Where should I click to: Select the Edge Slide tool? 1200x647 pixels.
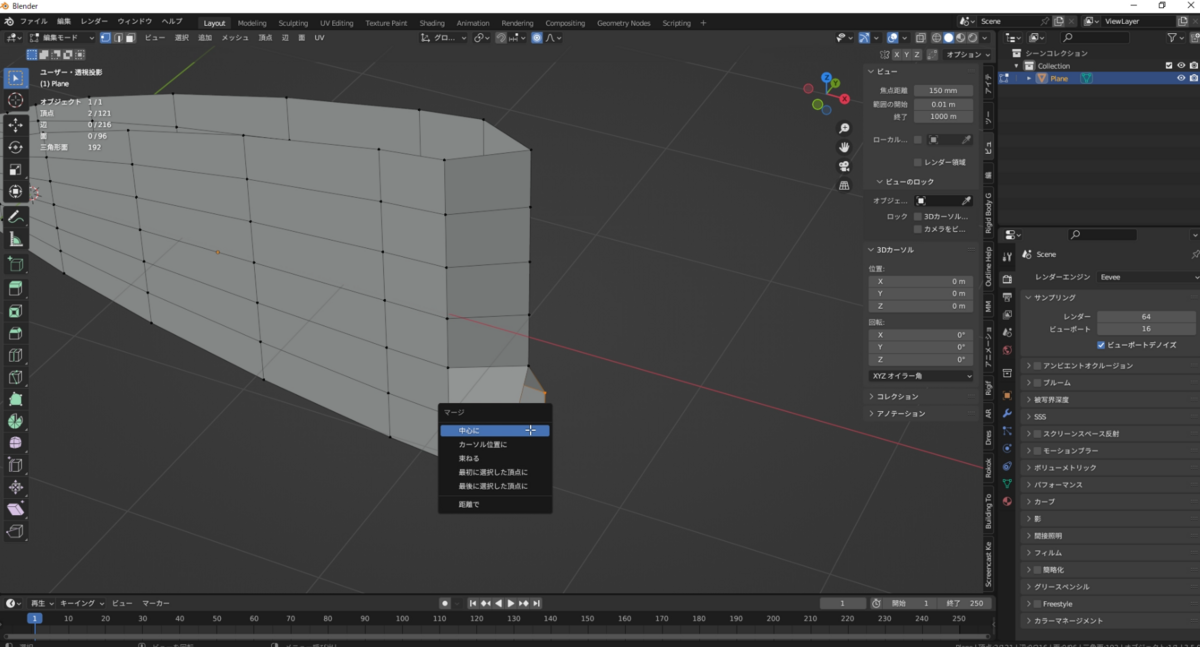click(16, 465)
